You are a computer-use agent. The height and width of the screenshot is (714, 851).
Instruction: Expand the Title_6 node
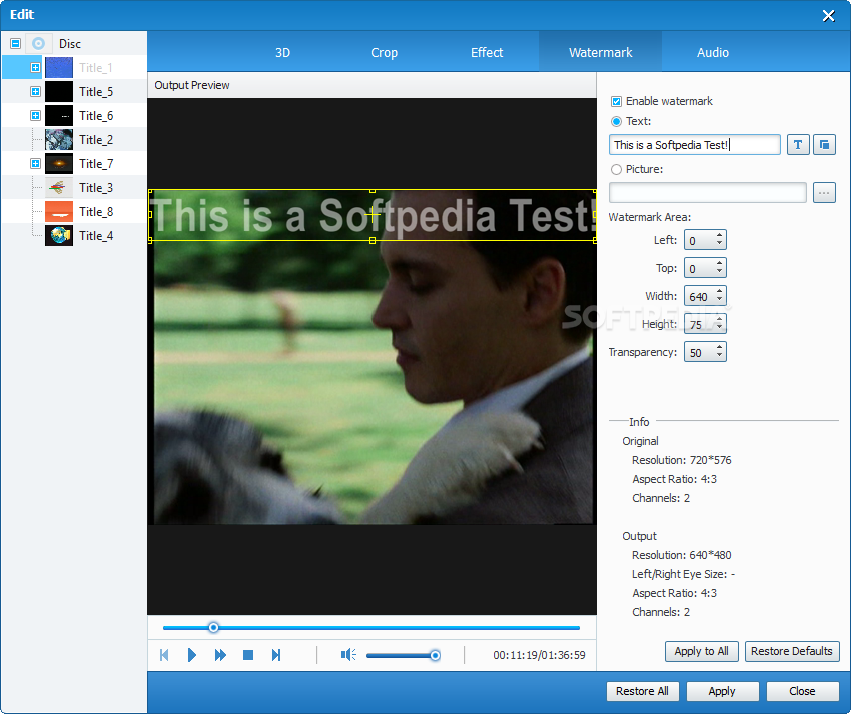(x=35, y=116)
